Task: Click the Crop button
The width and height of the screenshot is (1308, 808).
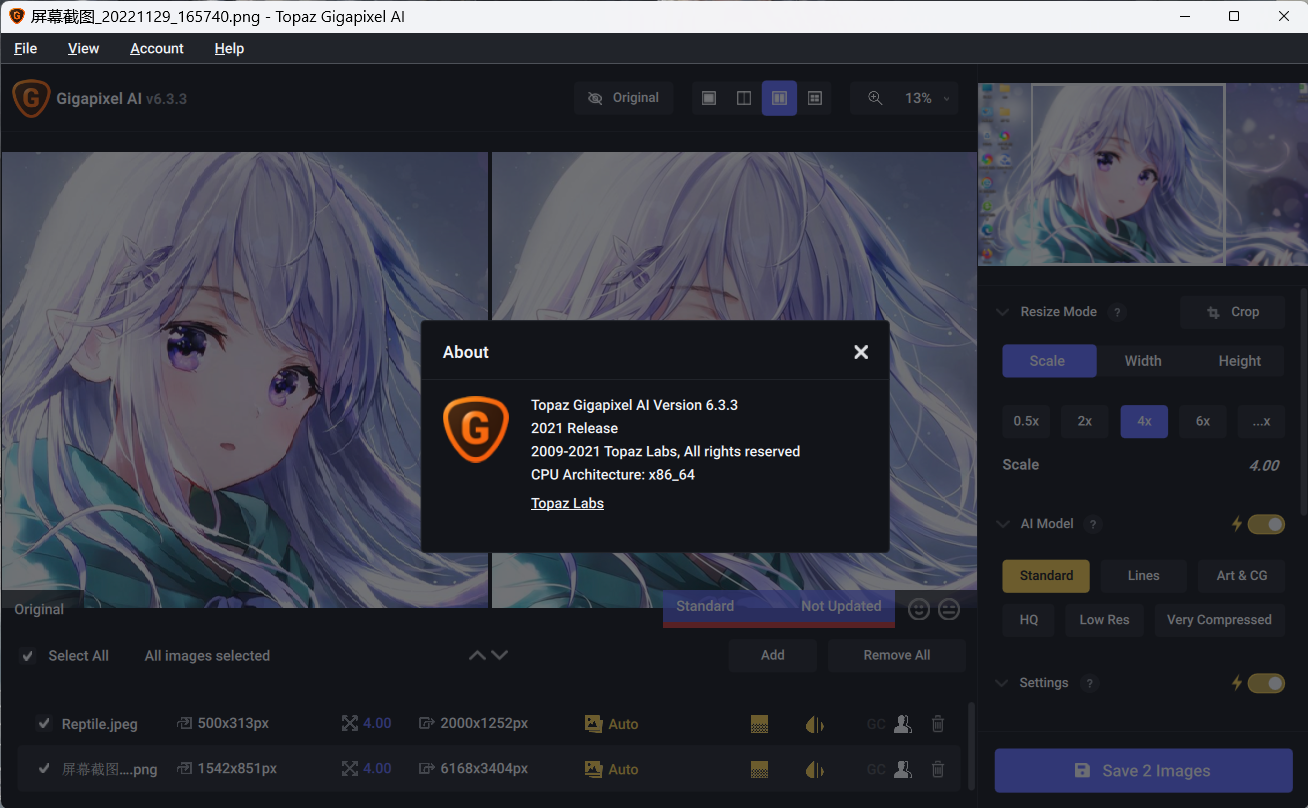Action: click(x=1232, y=312)
